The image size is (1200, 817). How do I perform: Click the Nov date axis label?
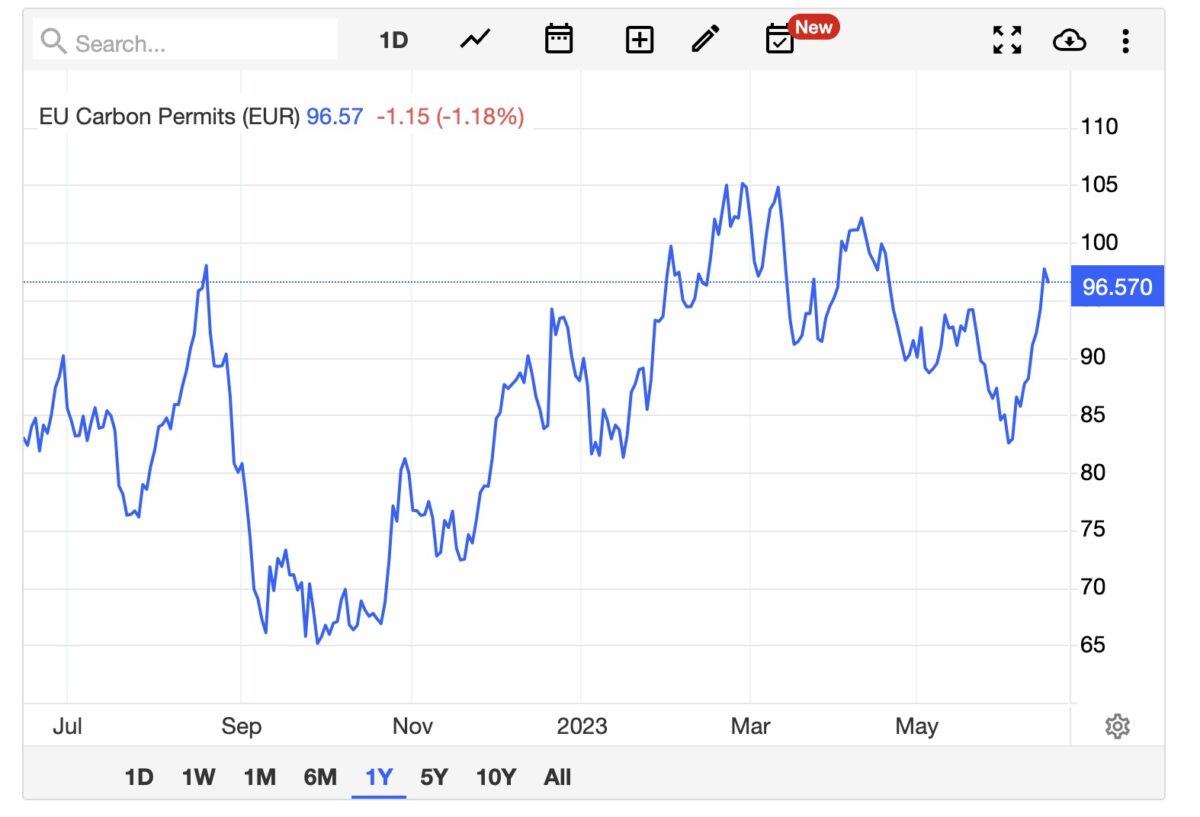412,726
